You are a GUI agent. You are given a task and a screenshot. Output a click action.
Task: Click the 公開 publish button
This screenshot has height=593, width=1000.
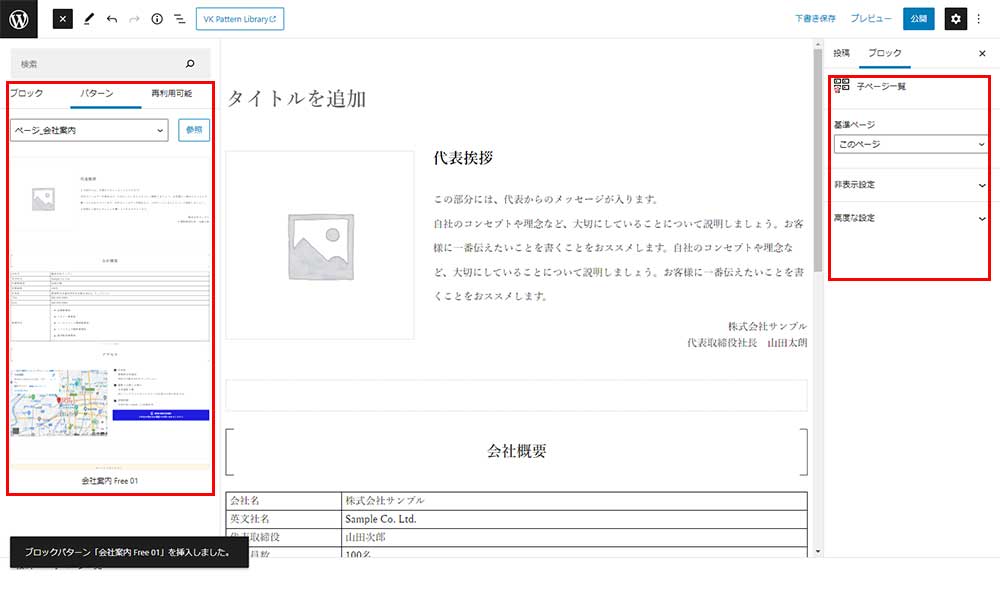[918, 19]
